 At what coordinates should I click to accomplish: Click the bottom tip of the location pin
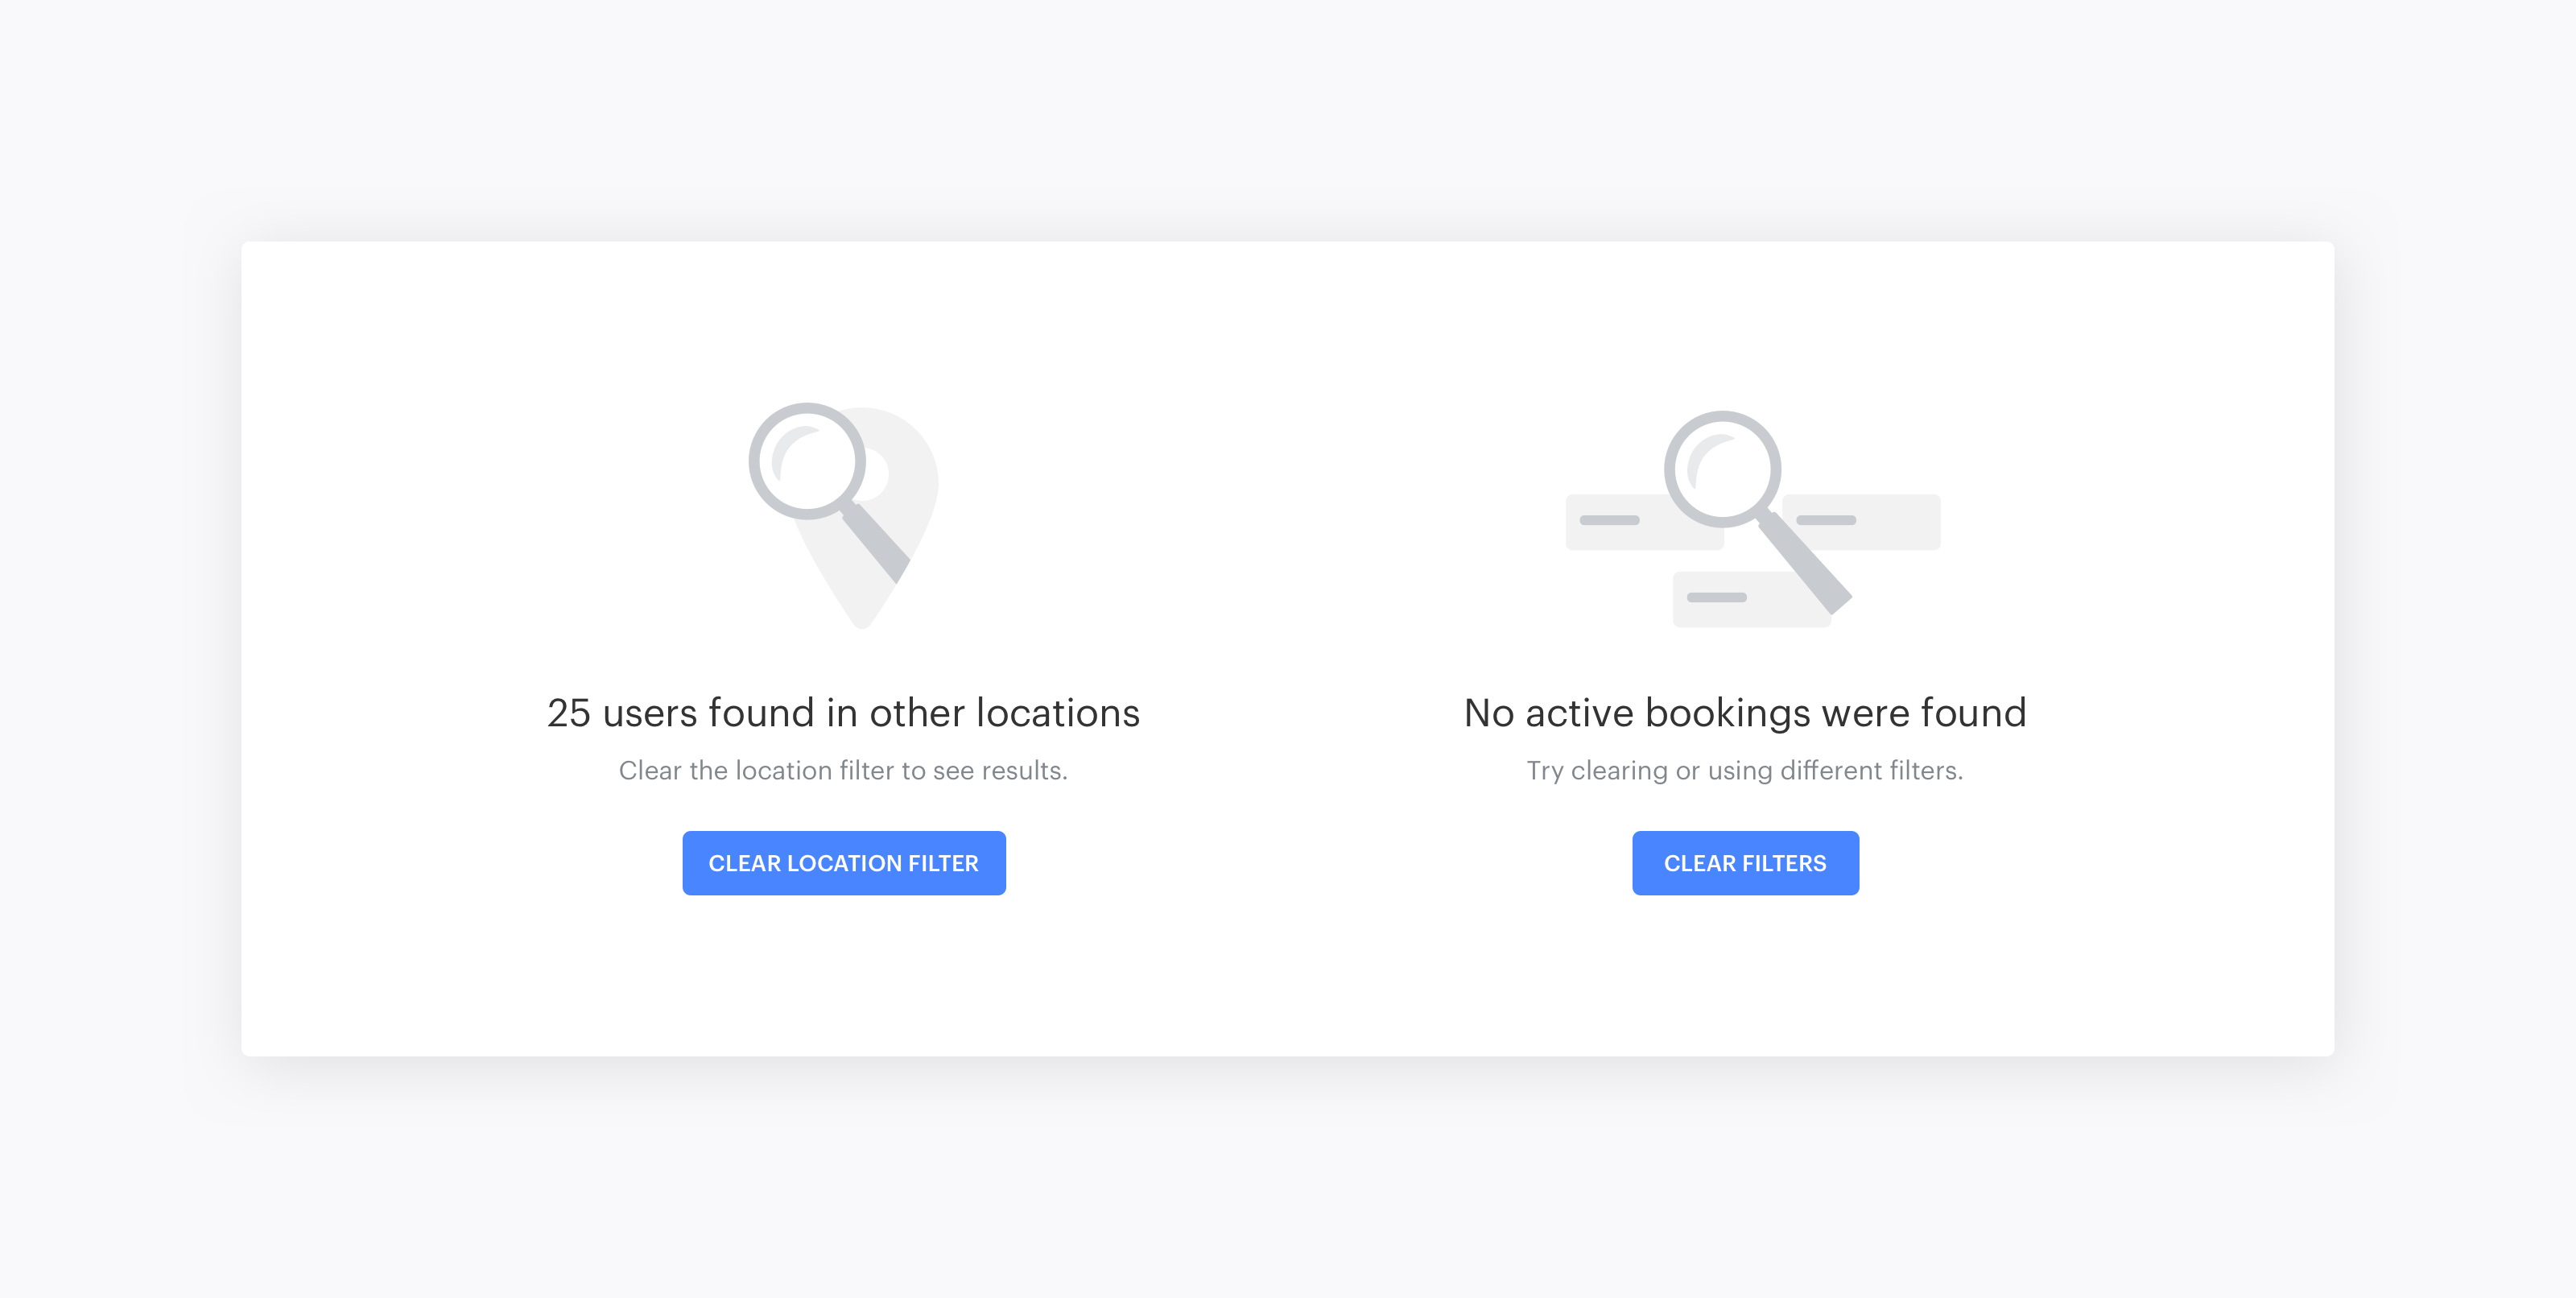pos(862,620)
